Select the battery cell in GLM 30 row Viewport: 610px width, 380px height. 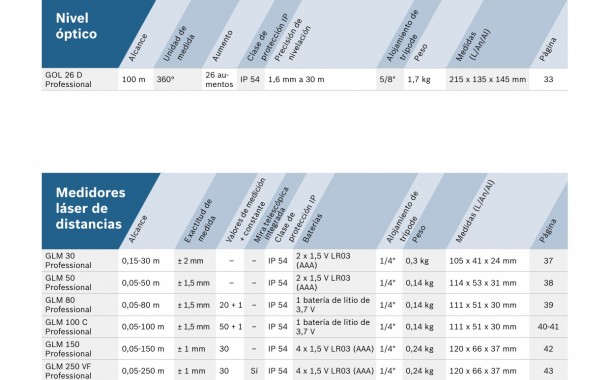pos(323,261)
